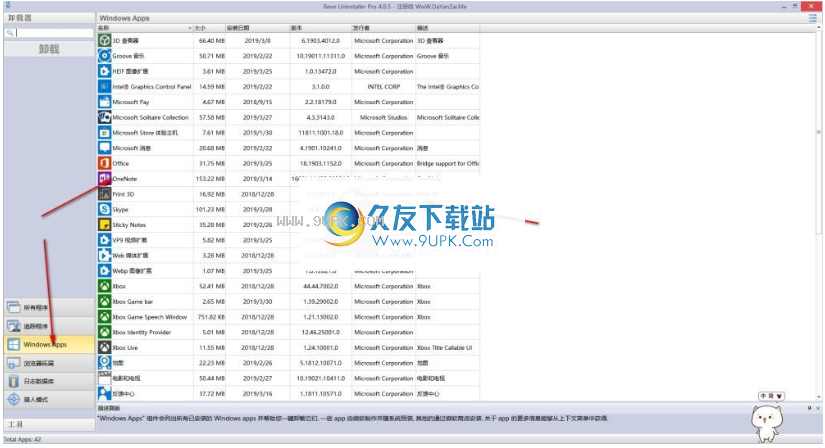
Task: Sort list by Version column header
Action: (x=320, y=28)
